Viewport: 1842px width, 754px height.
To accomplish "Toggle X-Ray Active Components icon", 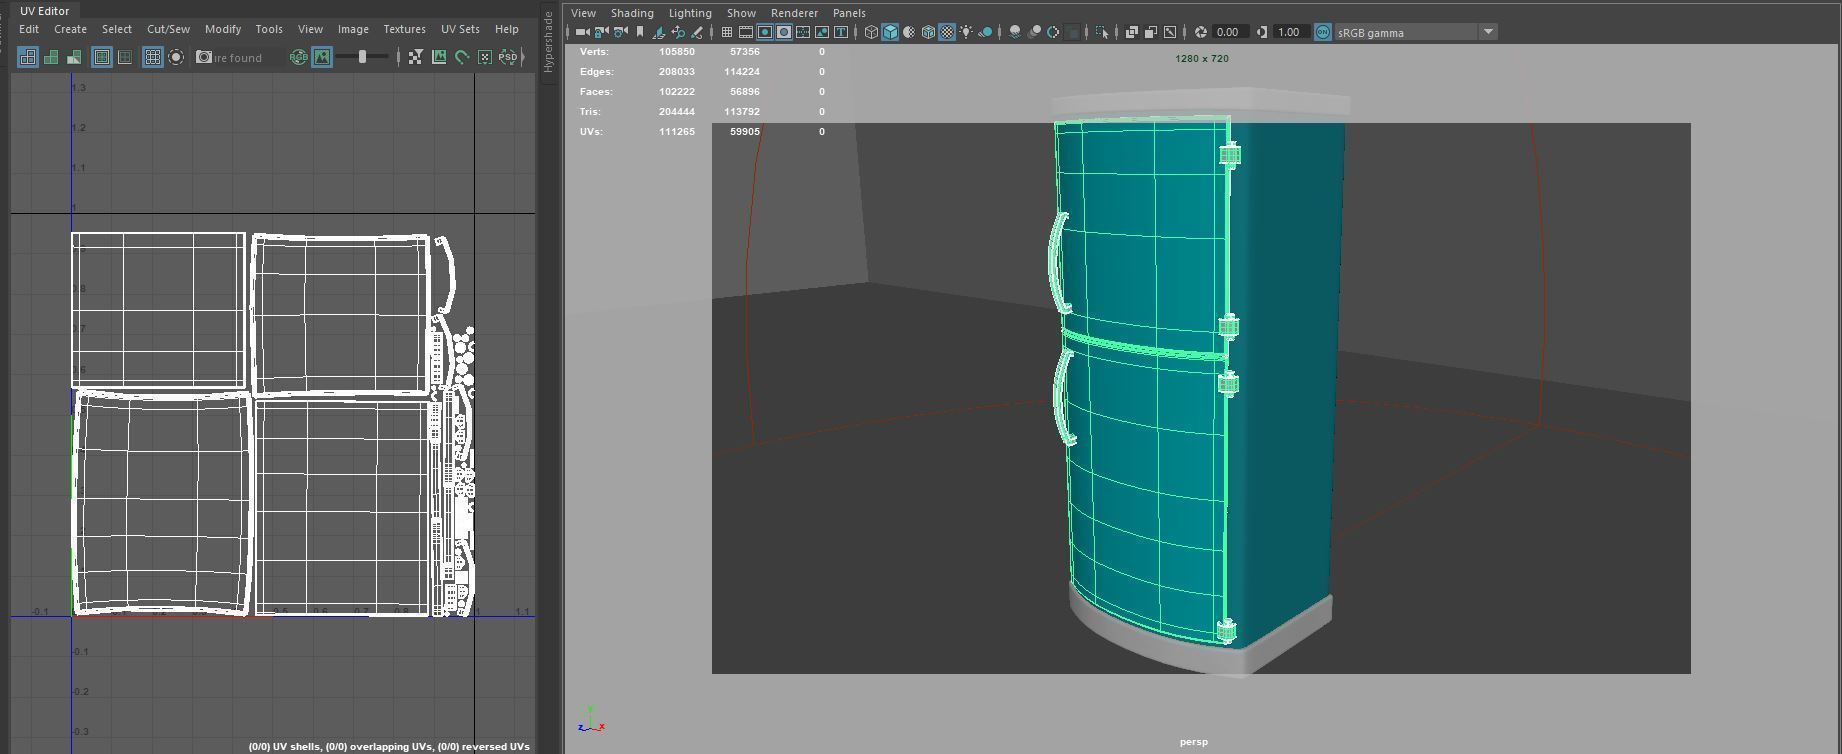I will click(1151, 32).
